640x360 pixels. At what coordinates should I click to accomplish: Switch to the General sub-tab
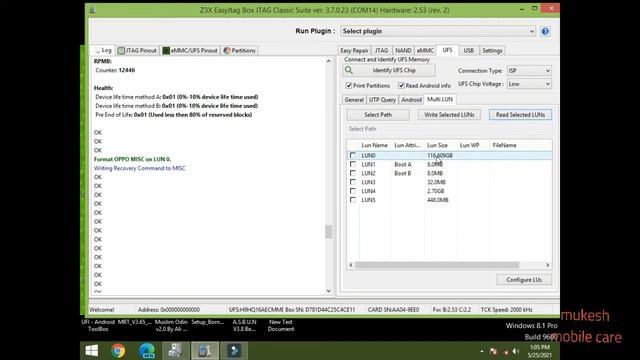[x=354, y=100]
